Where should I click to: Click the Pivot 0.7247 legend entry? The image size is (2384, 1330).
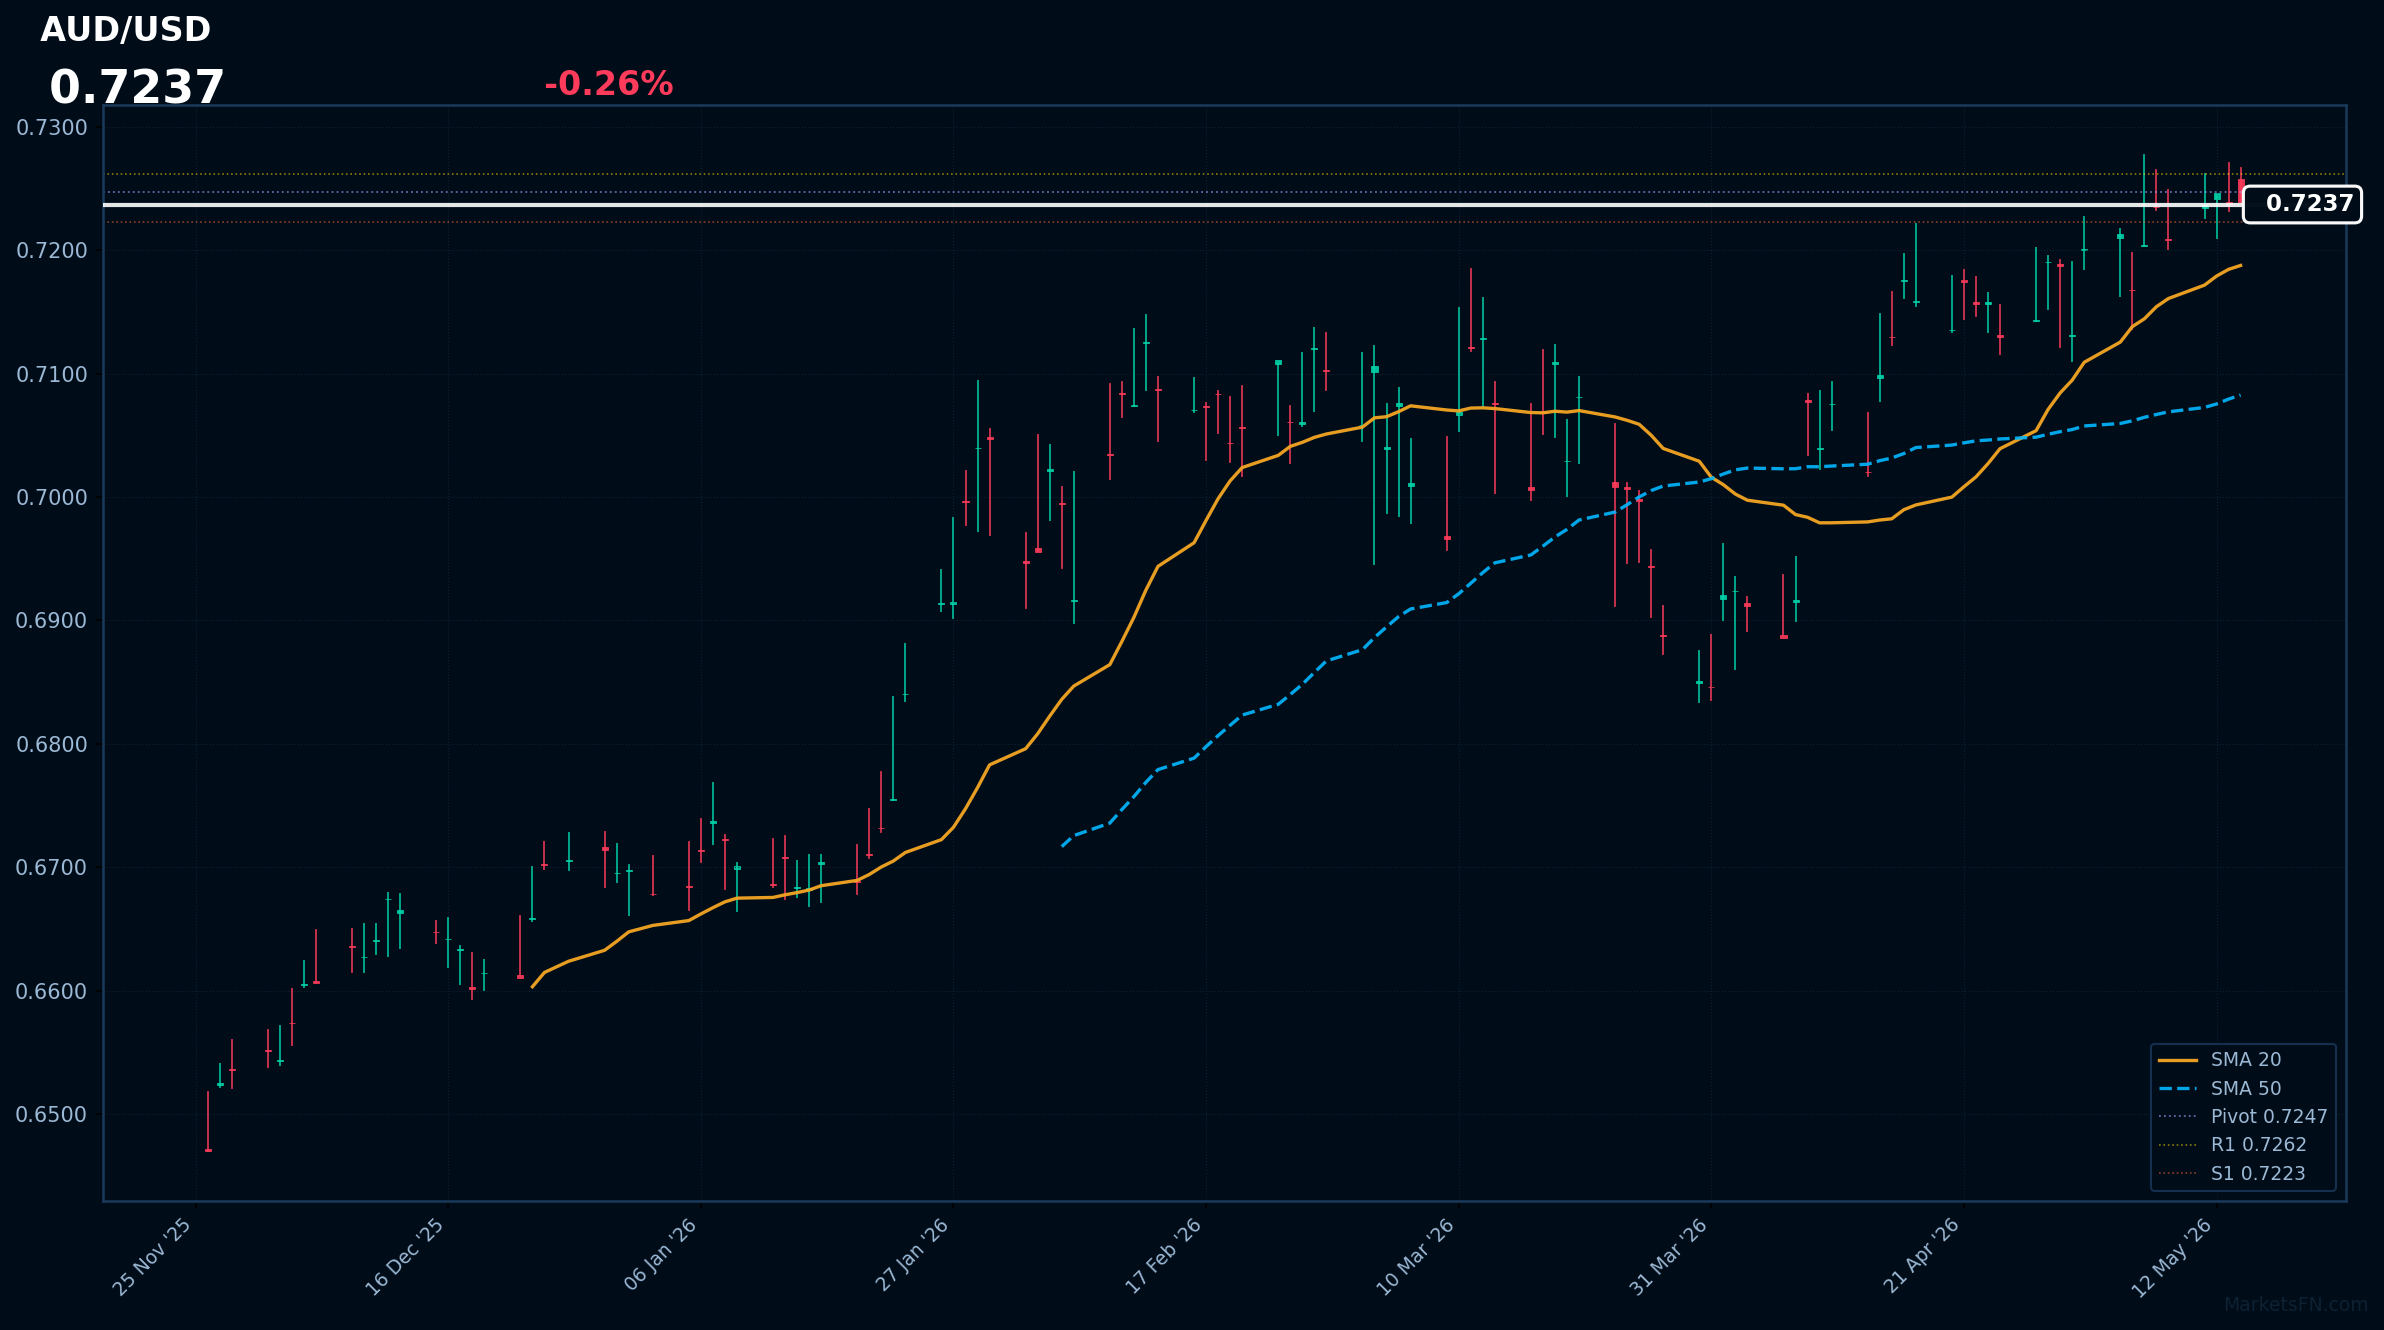[x=2243, y=1117]
